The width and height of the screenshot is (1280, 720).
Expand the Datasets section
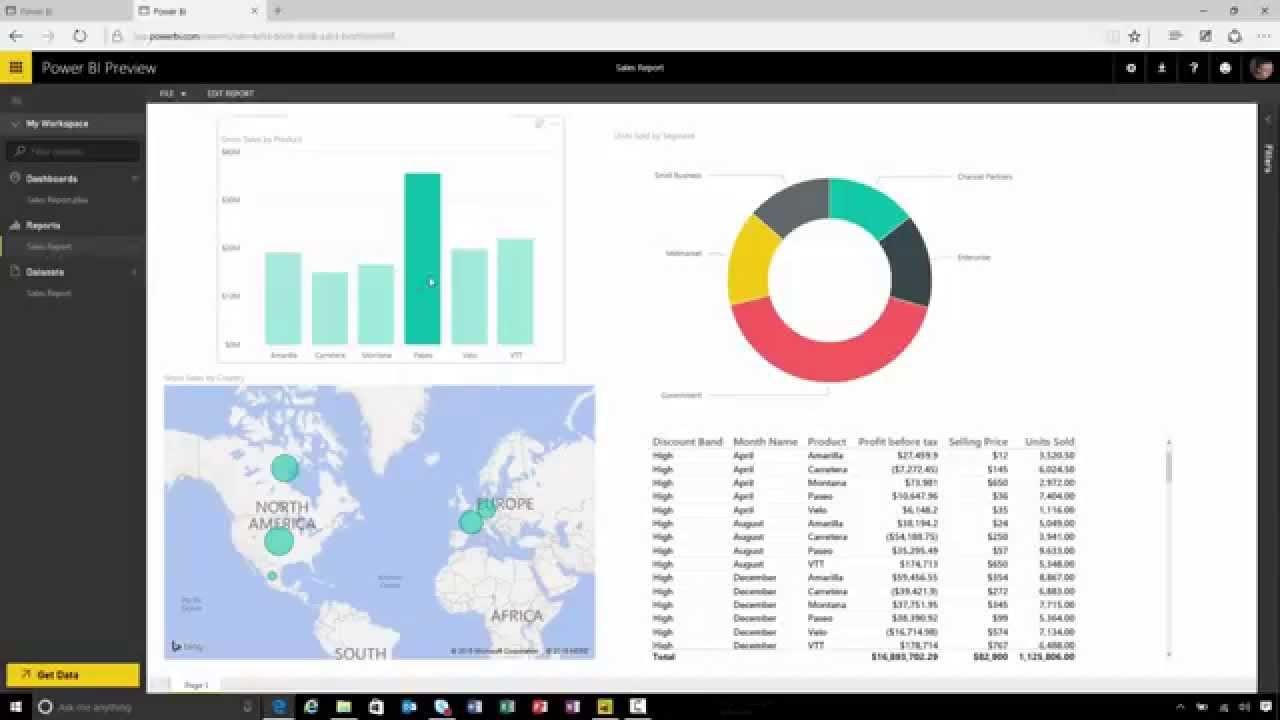[x=134, y=272]
